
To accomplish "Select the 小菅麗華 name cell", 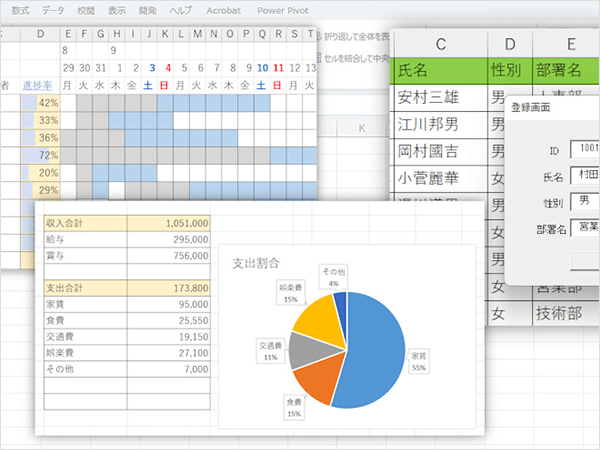I will [x=440, y=178].
